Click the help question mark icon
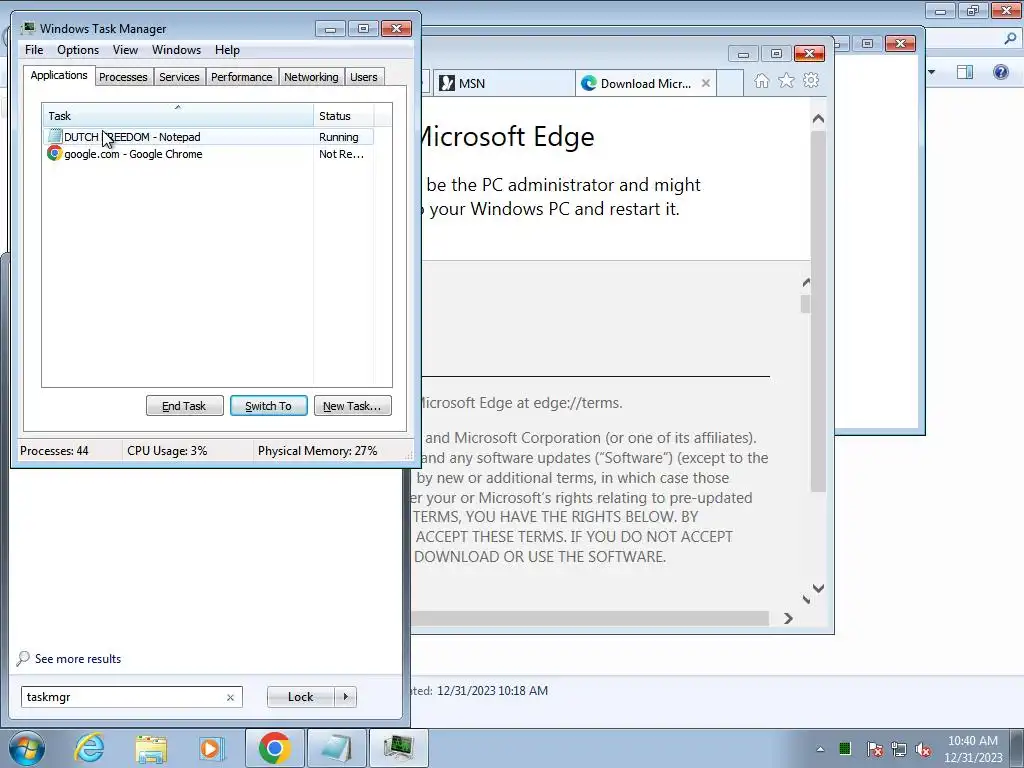 click(x=1000, y=72)
